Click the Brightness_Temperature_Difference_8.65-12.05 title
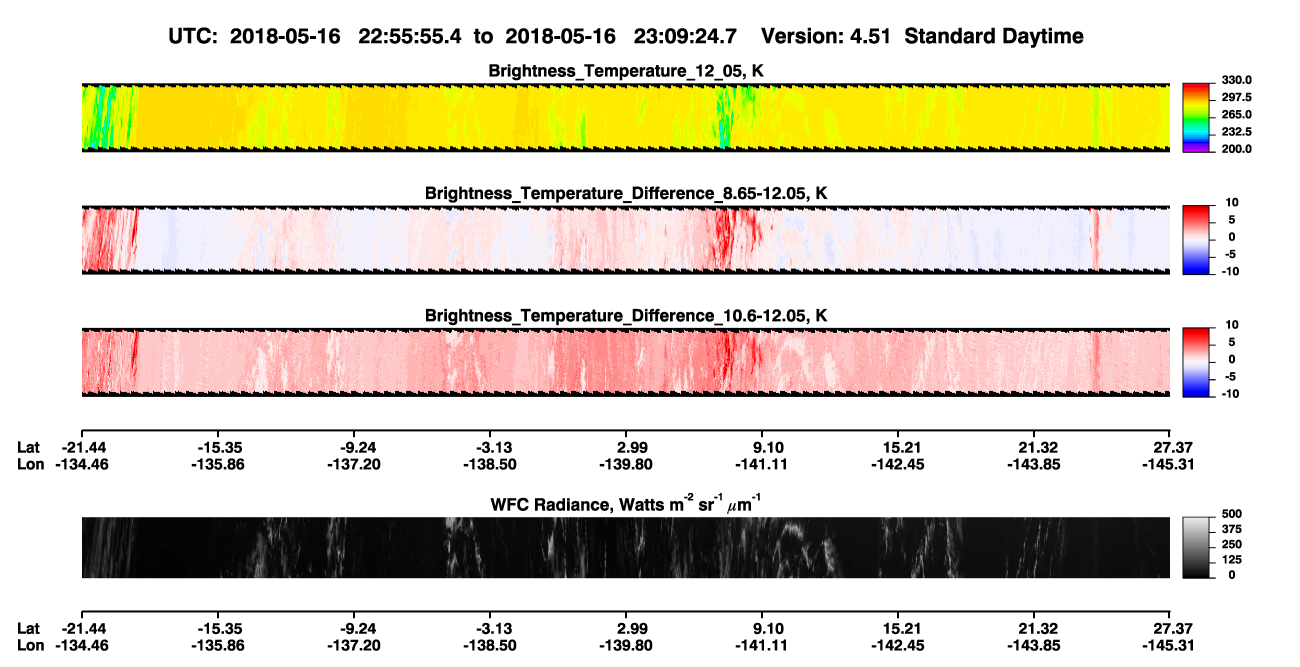 (x=625, y=193)
